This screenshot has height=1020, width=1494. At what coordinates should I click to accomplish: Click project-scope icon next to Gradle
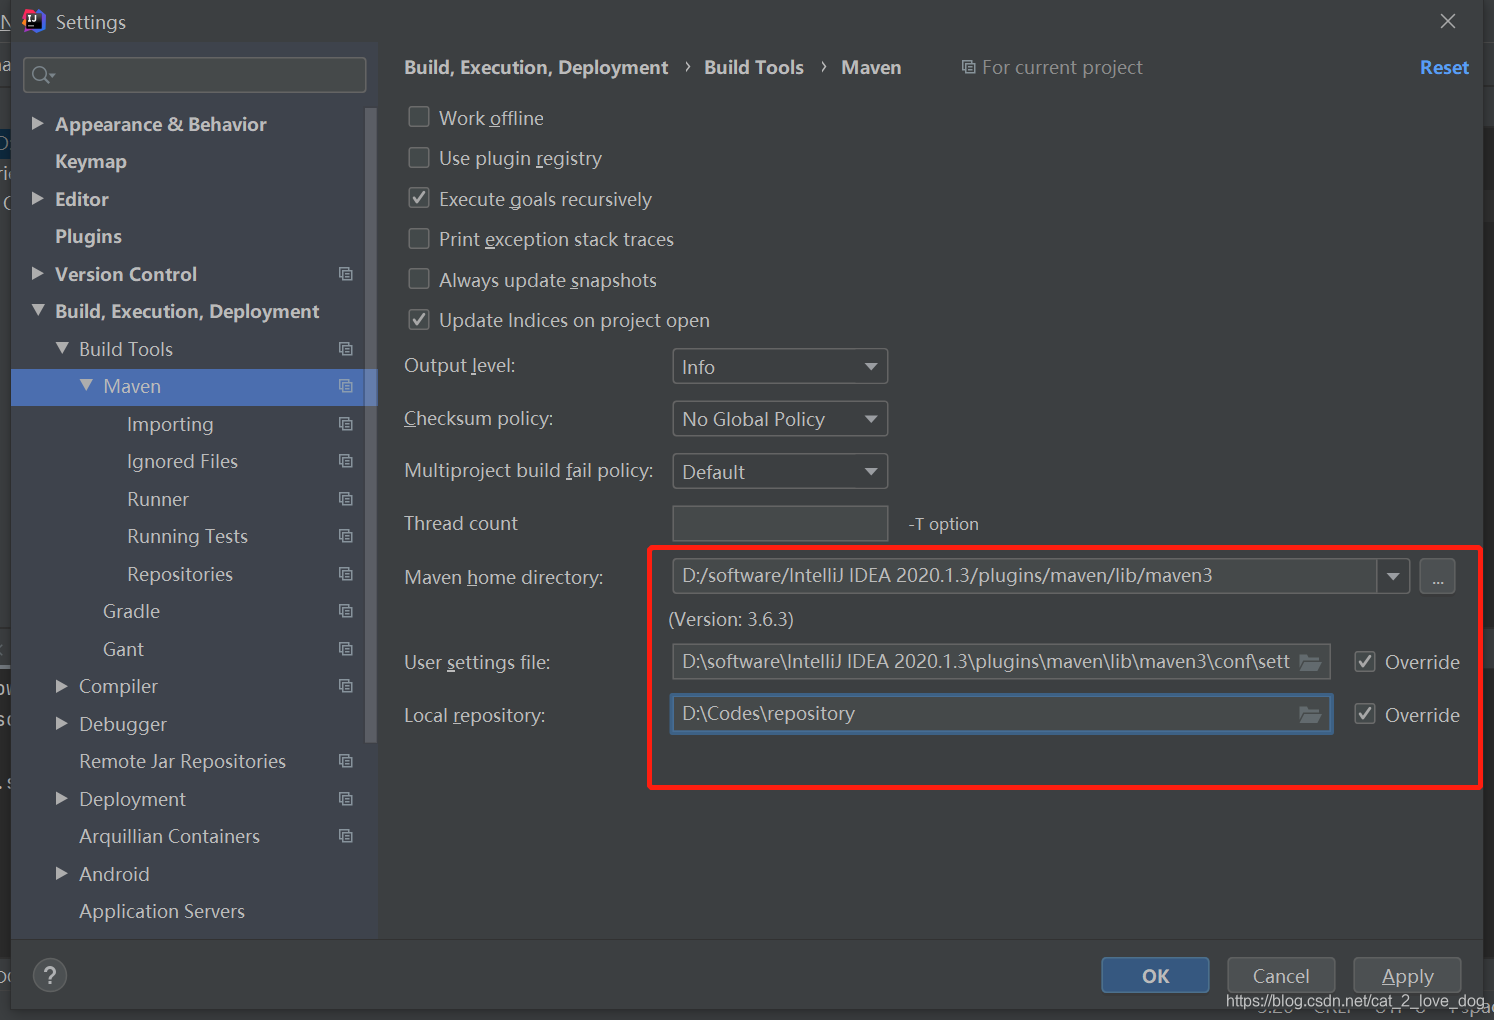346,611
